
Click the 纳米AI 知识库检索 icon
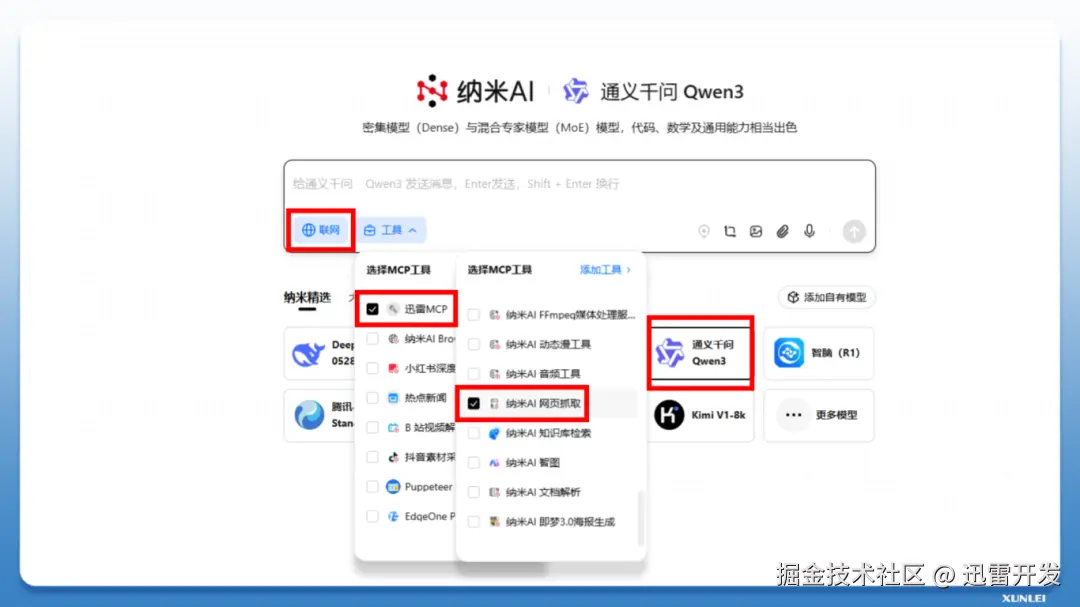point(495,433)
